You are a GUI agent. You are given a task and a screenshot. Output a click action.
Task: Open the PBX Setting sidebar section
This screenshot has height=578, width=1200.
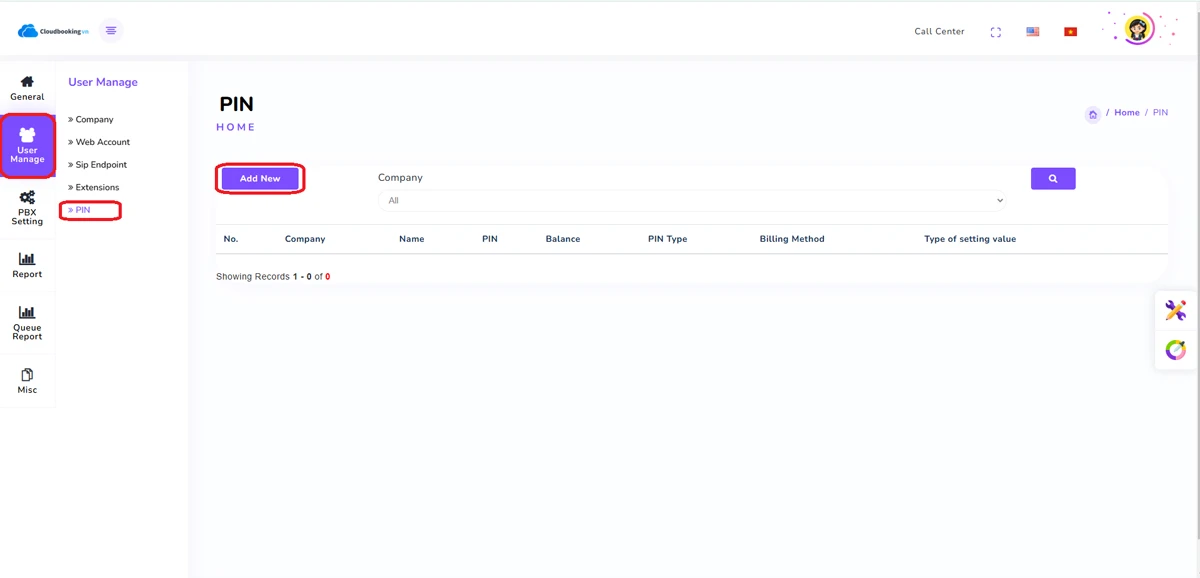(27, 207)
